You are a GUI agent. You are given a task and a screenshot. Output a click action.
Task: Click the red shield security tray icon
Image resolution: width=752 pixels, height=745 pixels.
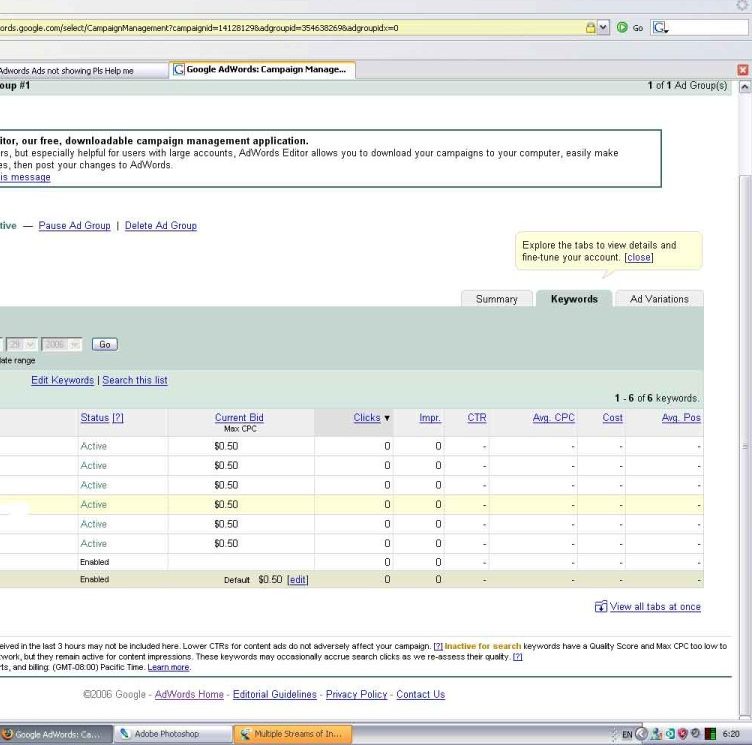pyautogui.click(x=682, y=734)
